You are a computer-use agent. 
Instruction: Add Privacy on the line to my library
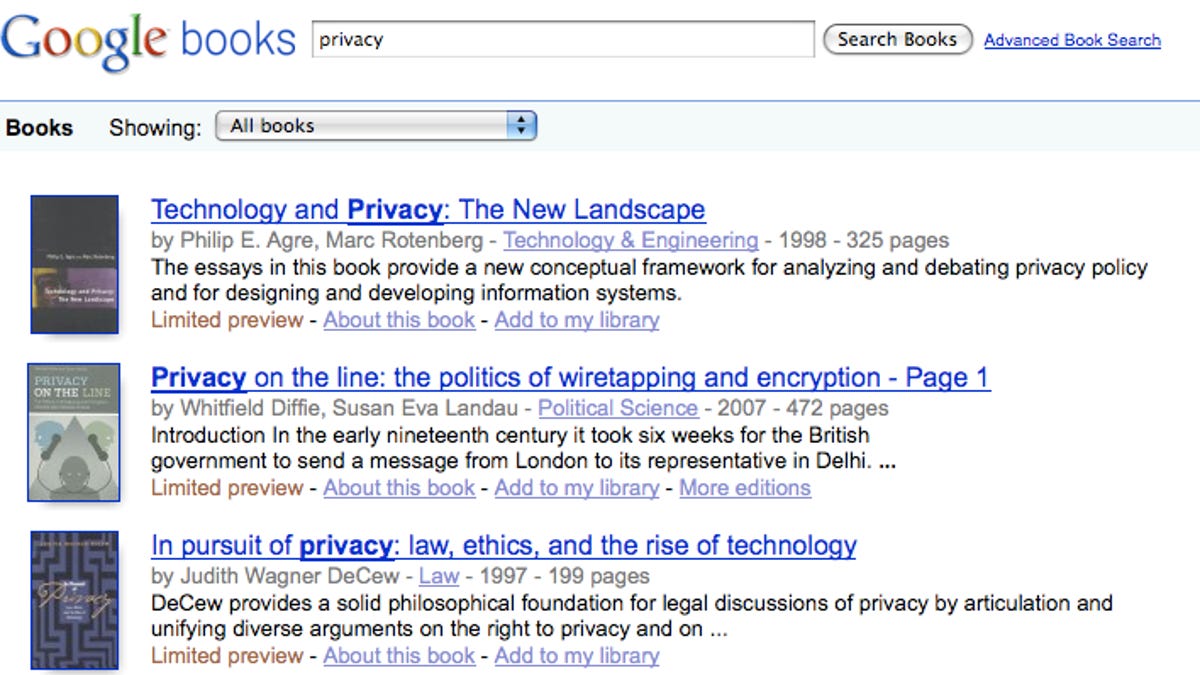coord(577,488)
